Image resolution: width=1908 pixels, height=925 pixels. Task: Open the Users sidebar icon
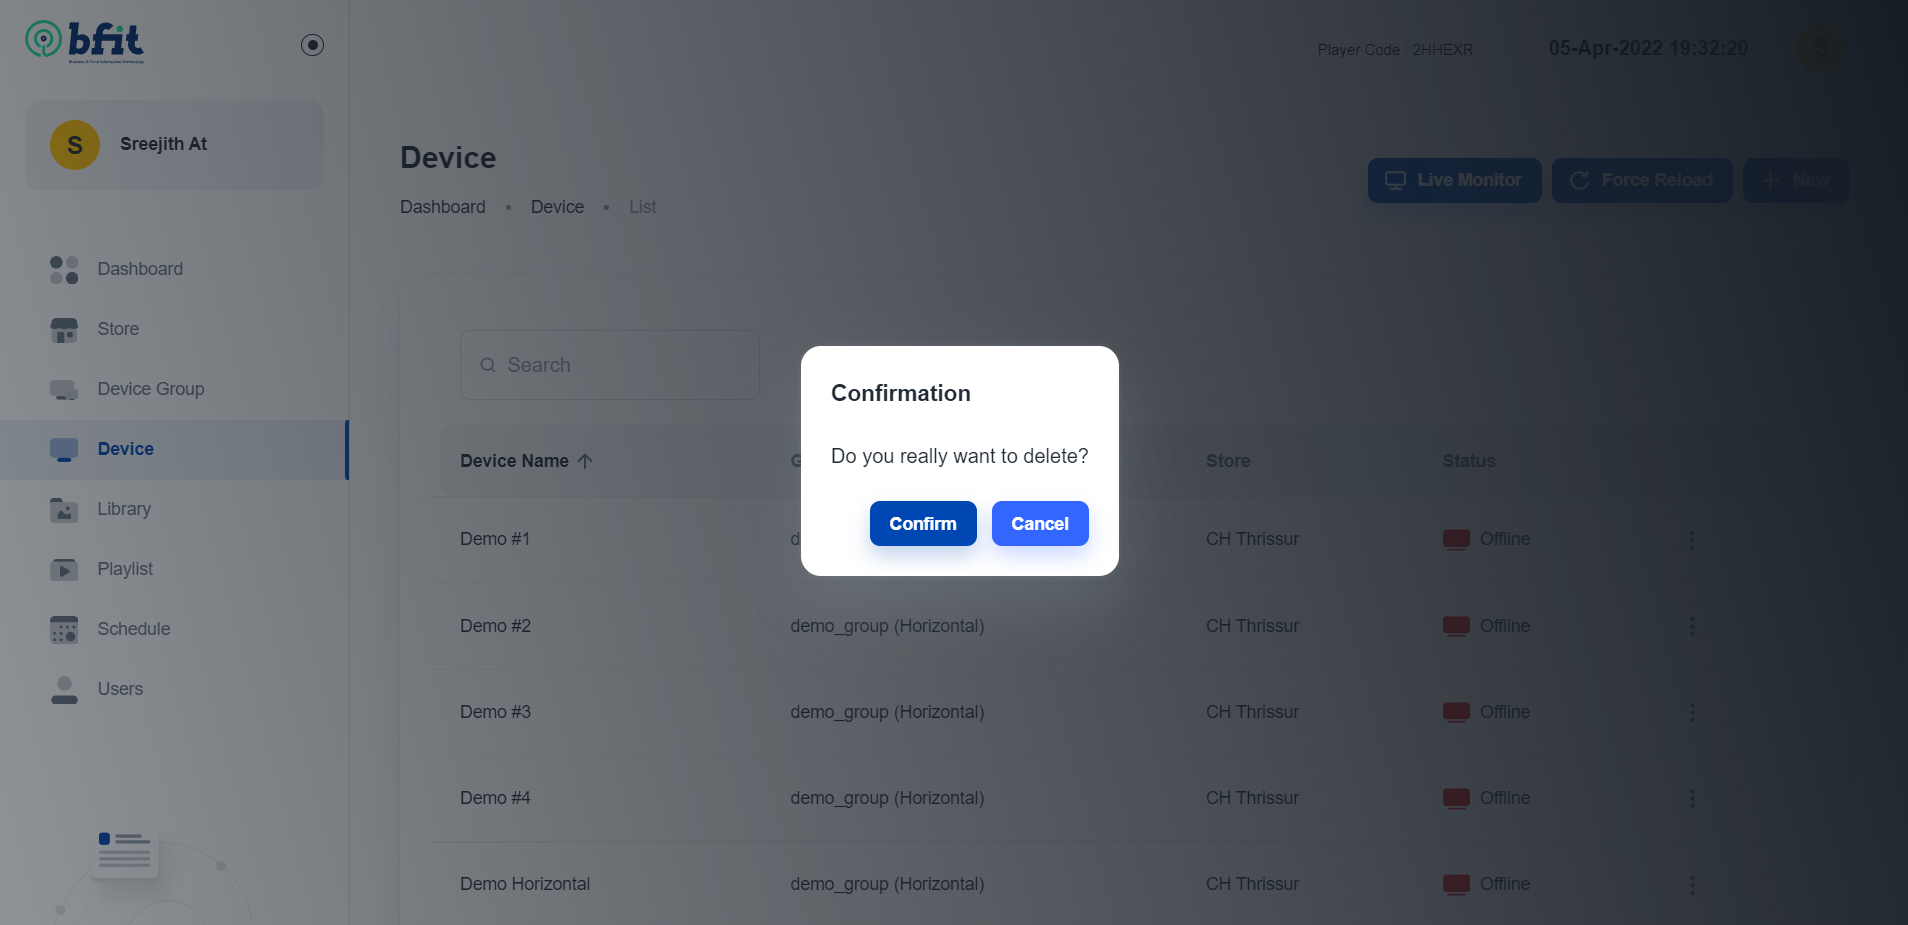tap(64, 689)
